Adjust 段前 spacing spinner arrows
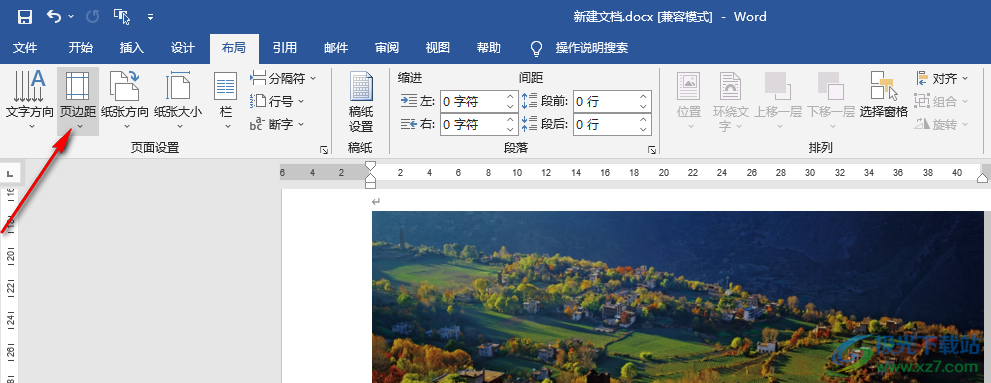Image resolution: width=991 pixels, height=383 pixels. [644, 101]
